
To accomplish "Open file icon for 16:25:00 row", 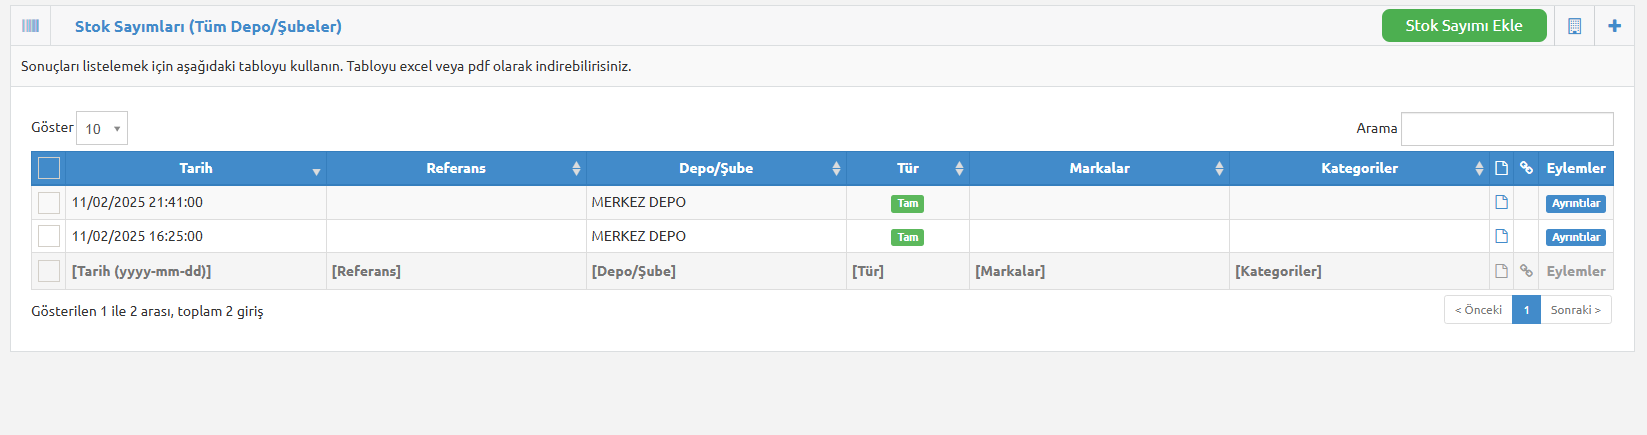I will (1501, 236).
